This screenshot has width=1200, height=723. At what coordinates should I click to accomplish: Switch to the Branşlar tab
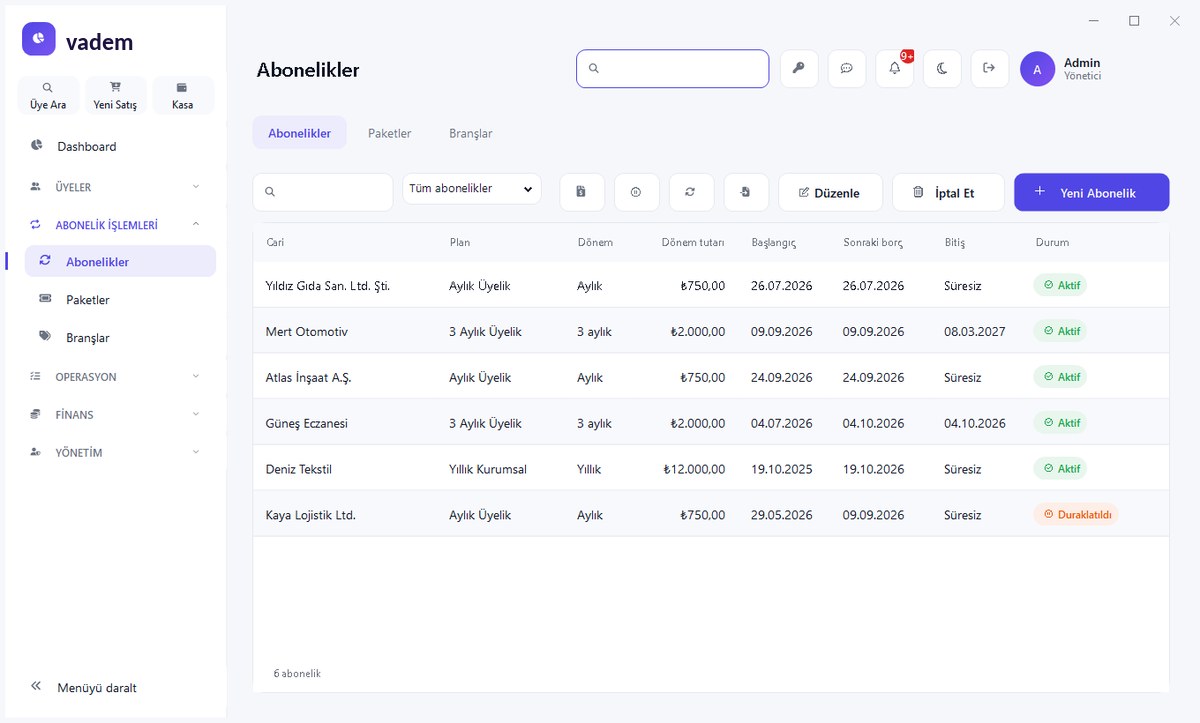471,133
